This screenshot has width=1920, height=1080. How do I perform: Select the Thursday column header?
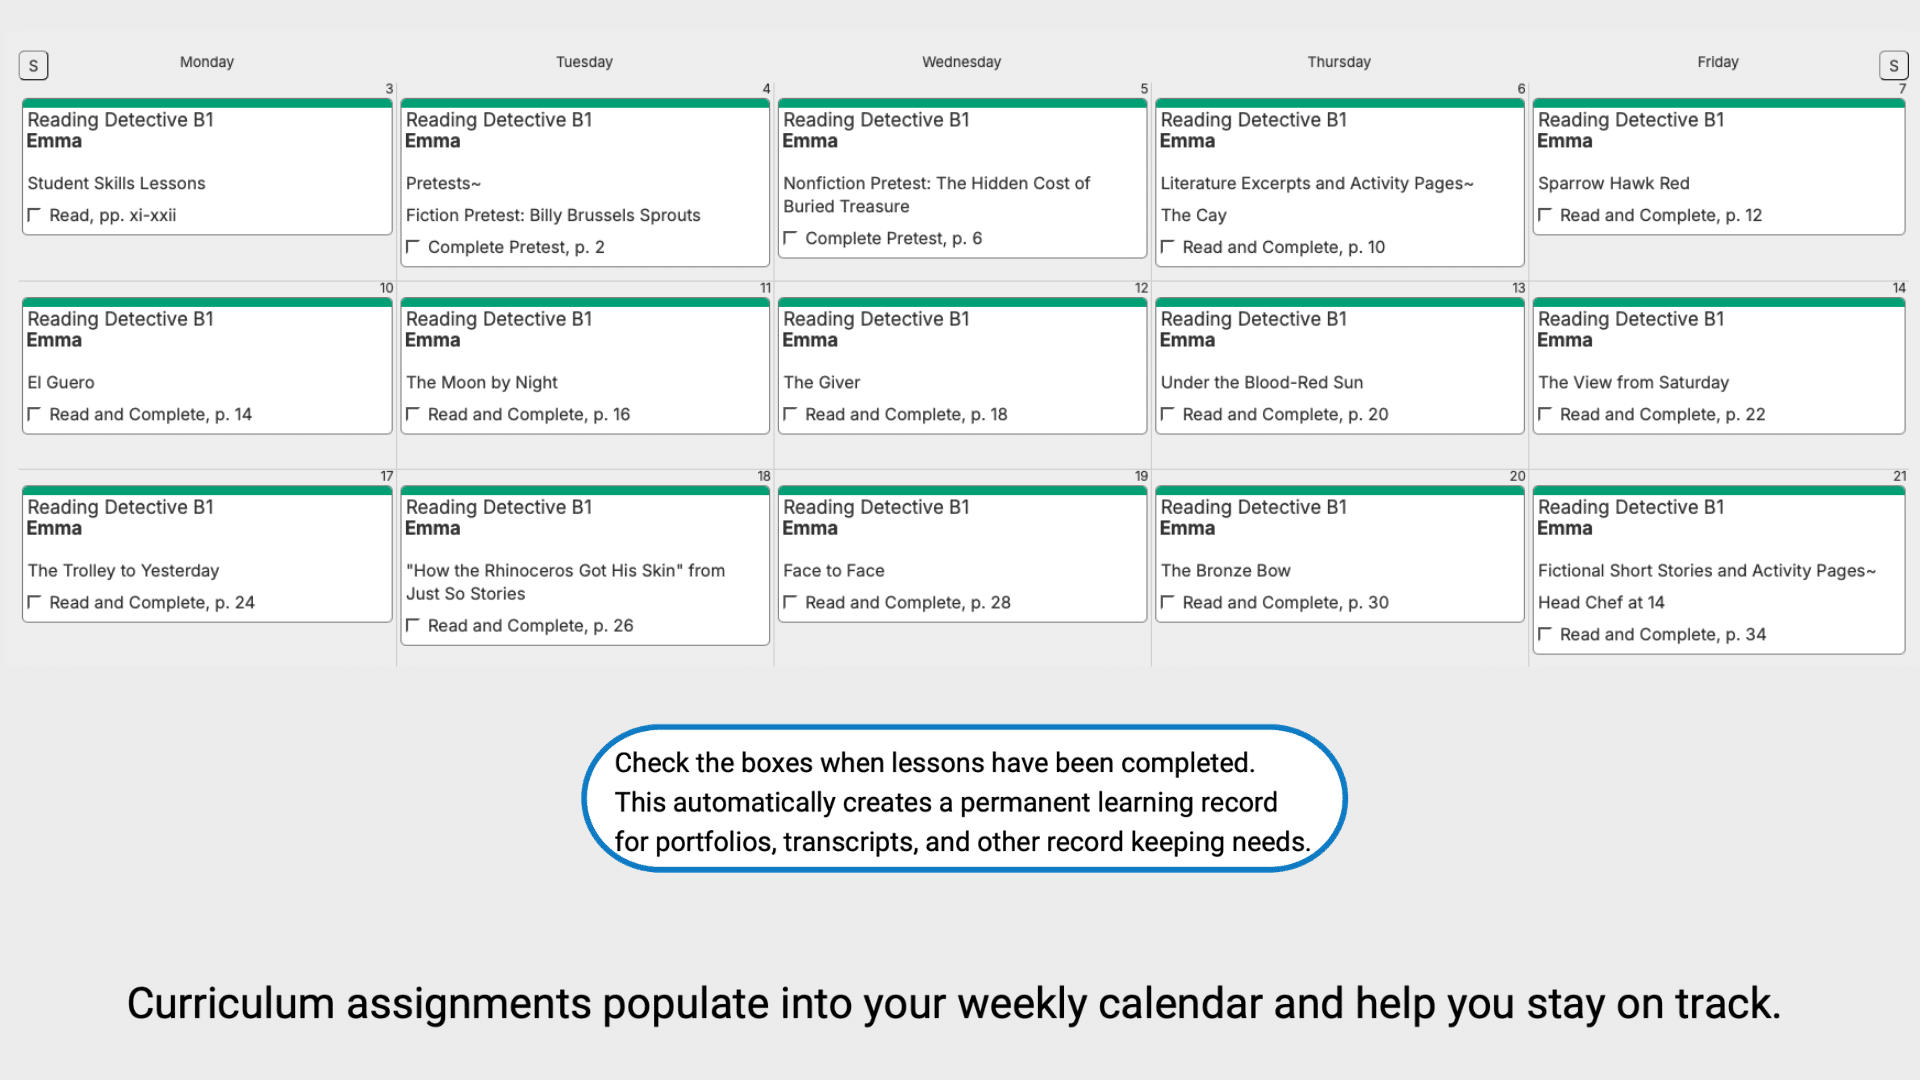tap(1339, 62)
